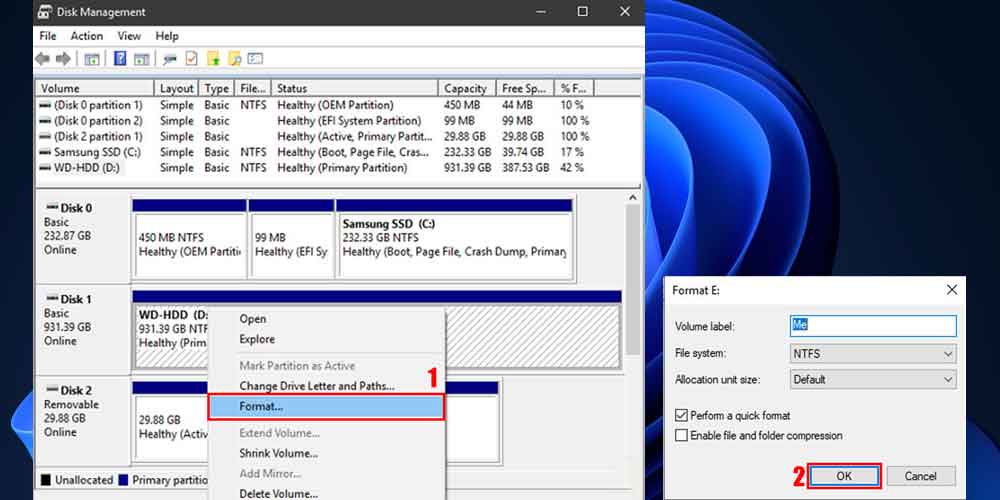Select Shrink Volume... in context menu
The height and width of the screenshot is (500, 1000).
pos(279,453)
